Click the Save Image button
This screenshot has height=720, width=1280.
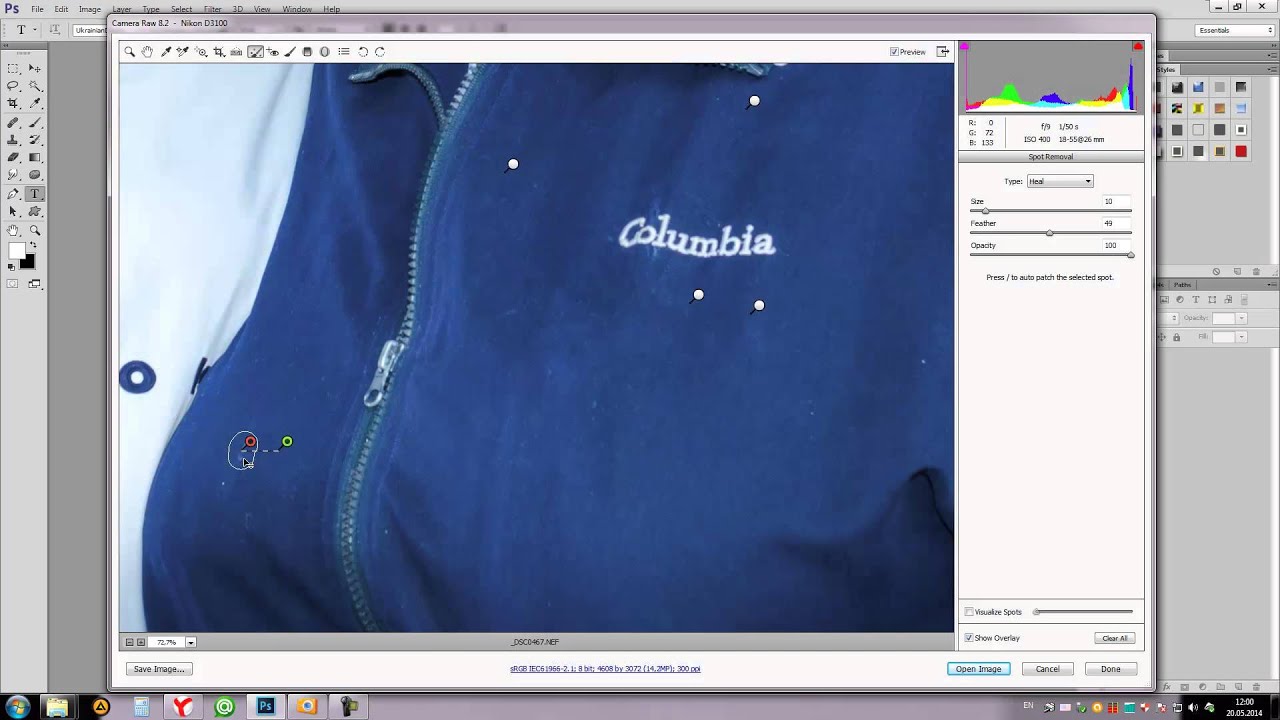(x=159, y=669)
